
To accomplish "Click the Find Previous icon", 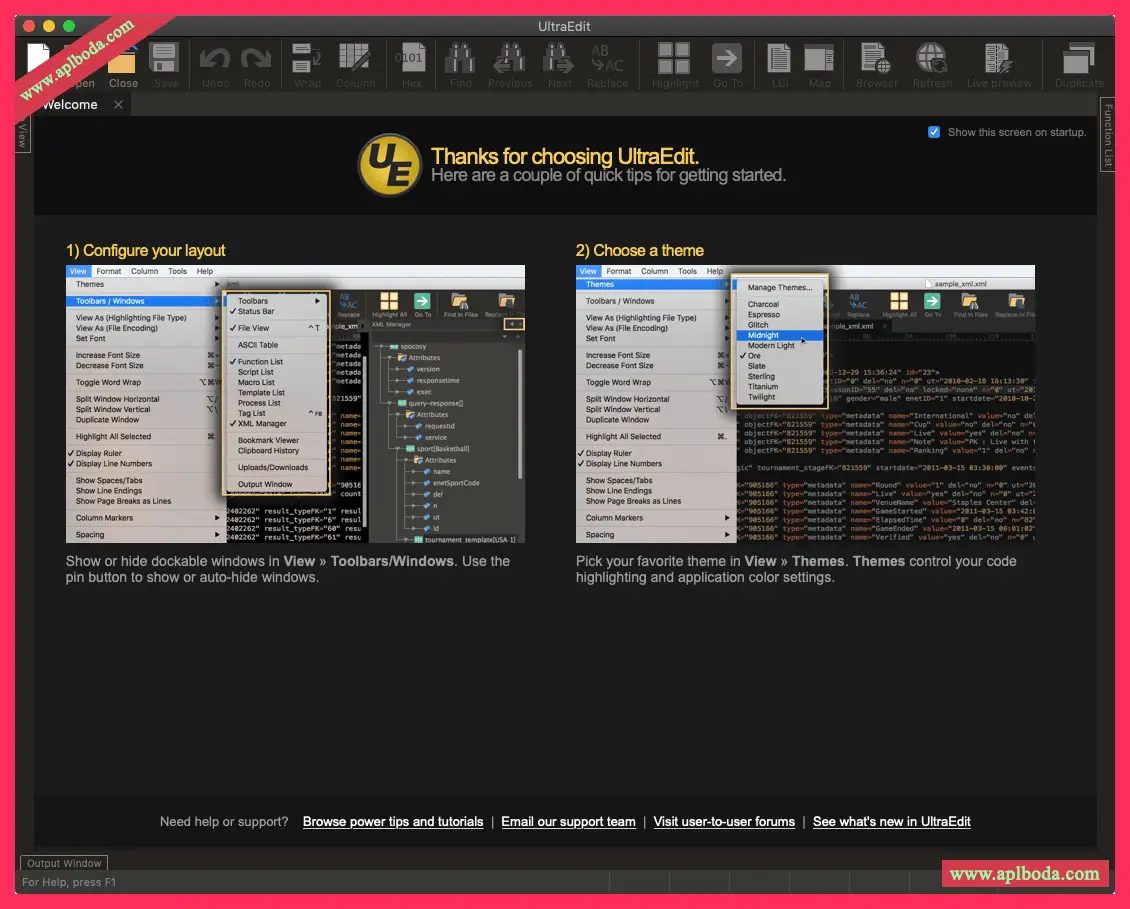I will pos(510,65).
